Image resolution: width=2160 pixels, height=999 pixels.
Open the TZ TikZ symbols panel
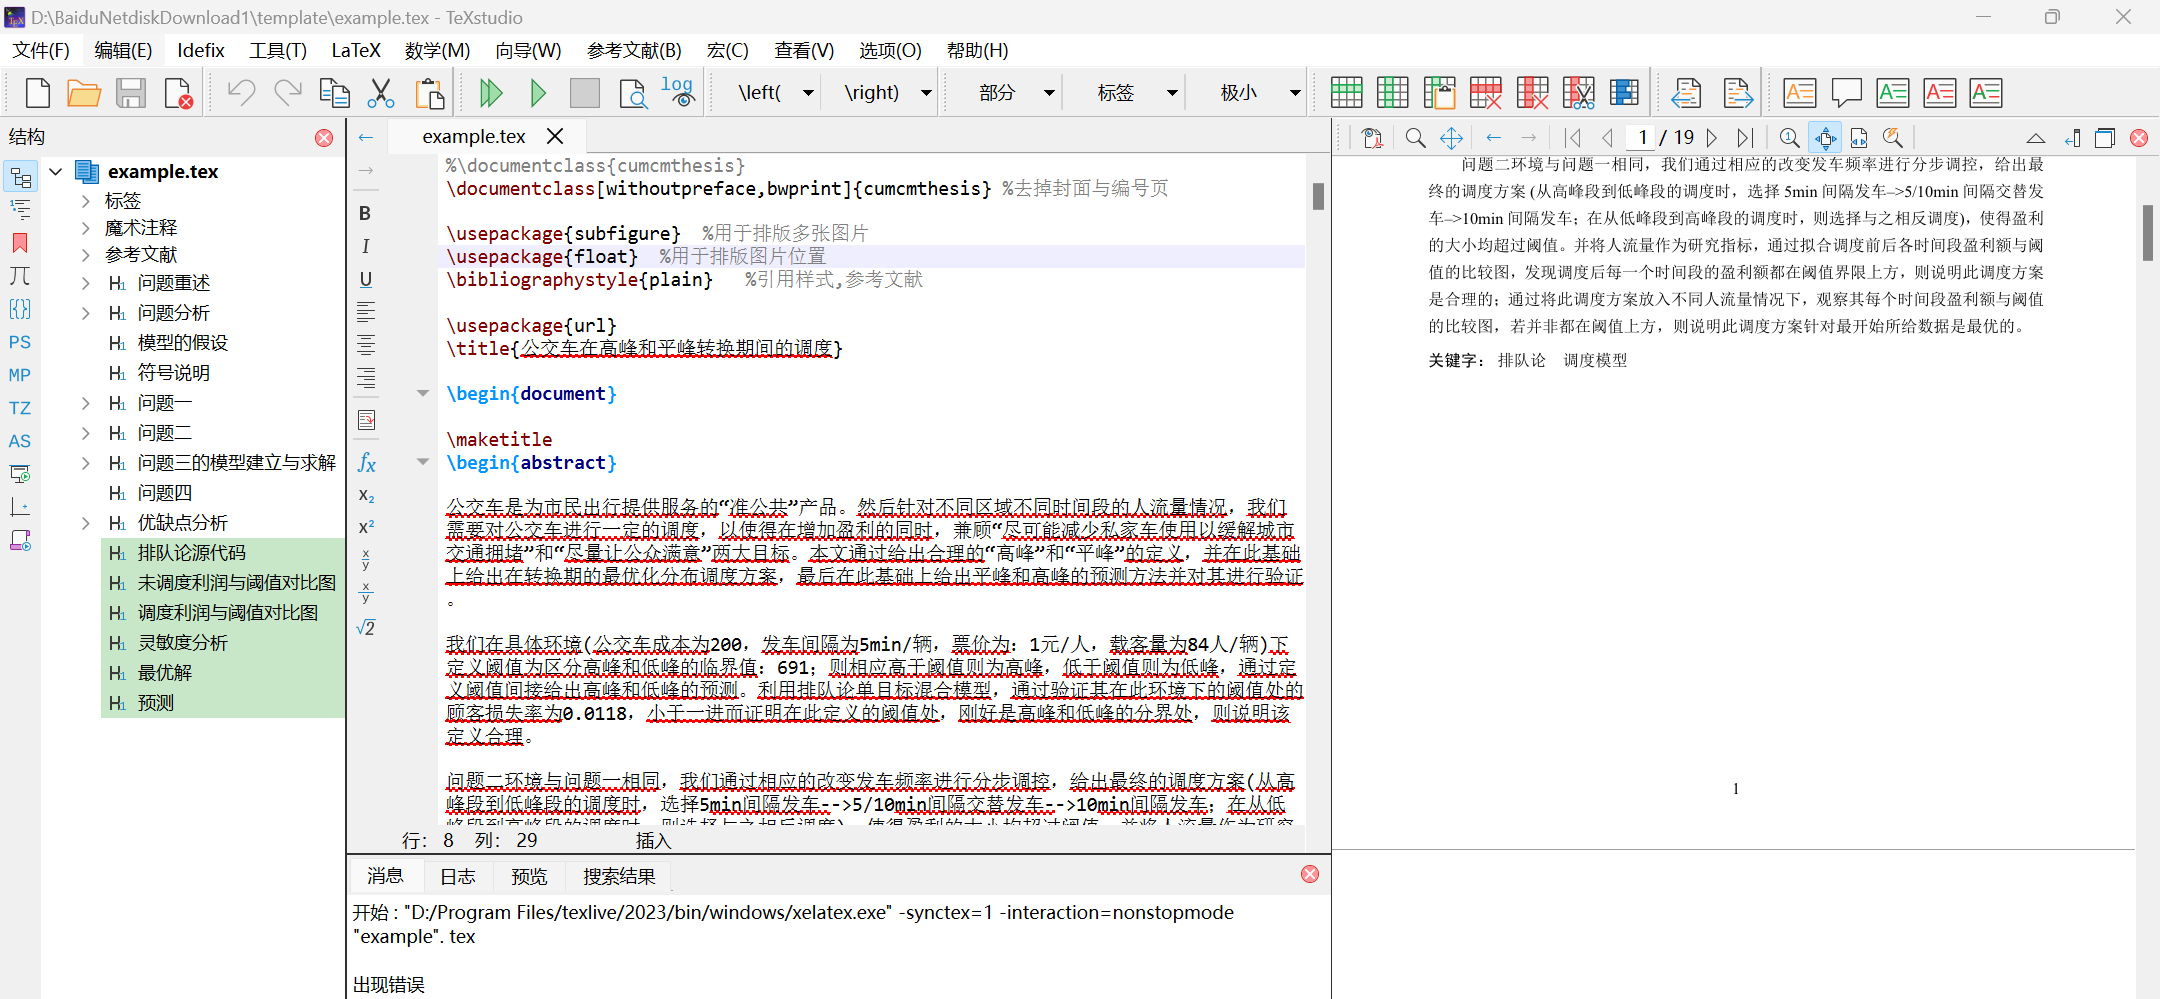(20, 408)
